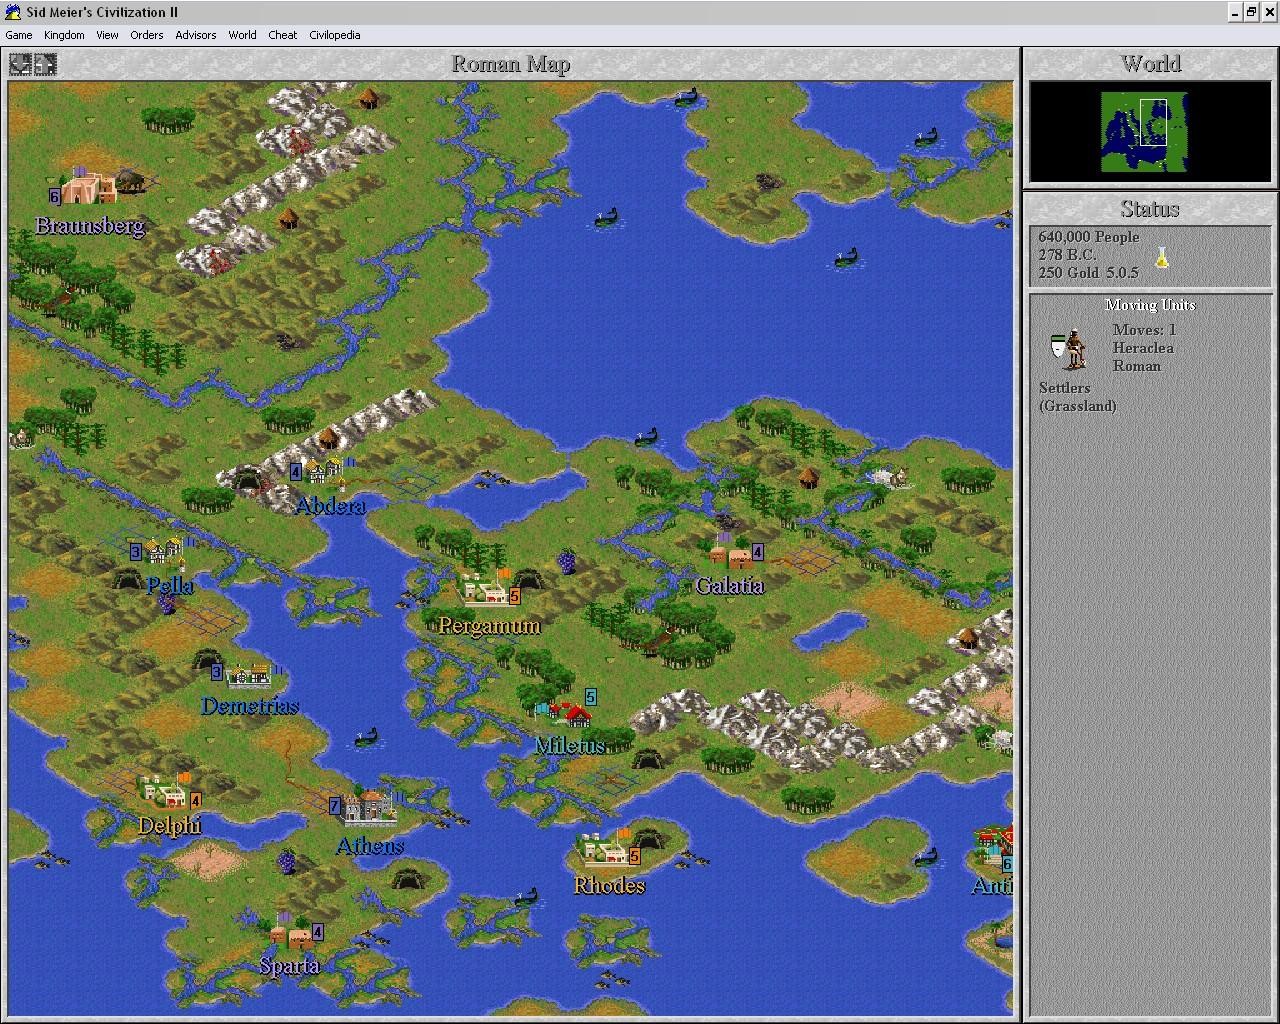Click the Pergamum city name label
The width and height of the screenshot is (1280, 1024).
pyautogui.click(x=489, y=626)
